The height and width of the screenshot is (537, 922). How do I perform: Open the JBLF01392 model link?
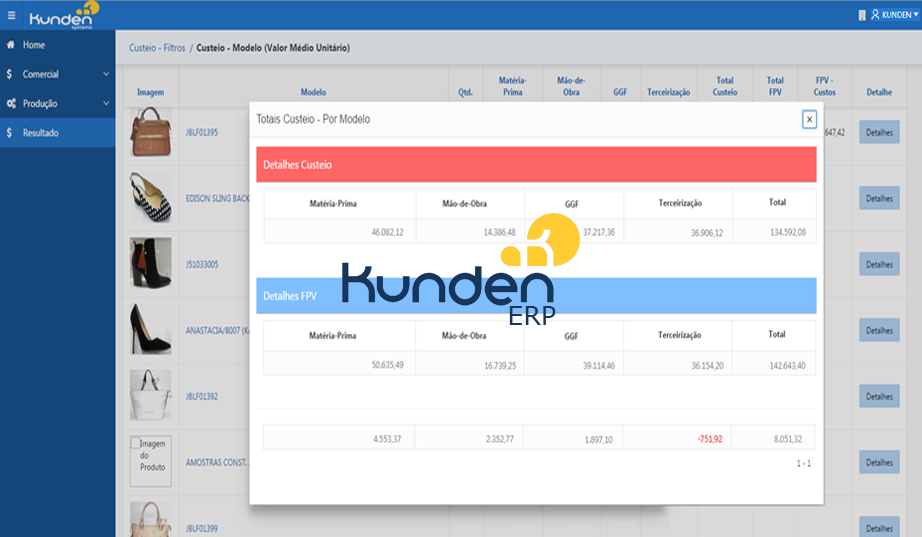click(x=202, y=396)
